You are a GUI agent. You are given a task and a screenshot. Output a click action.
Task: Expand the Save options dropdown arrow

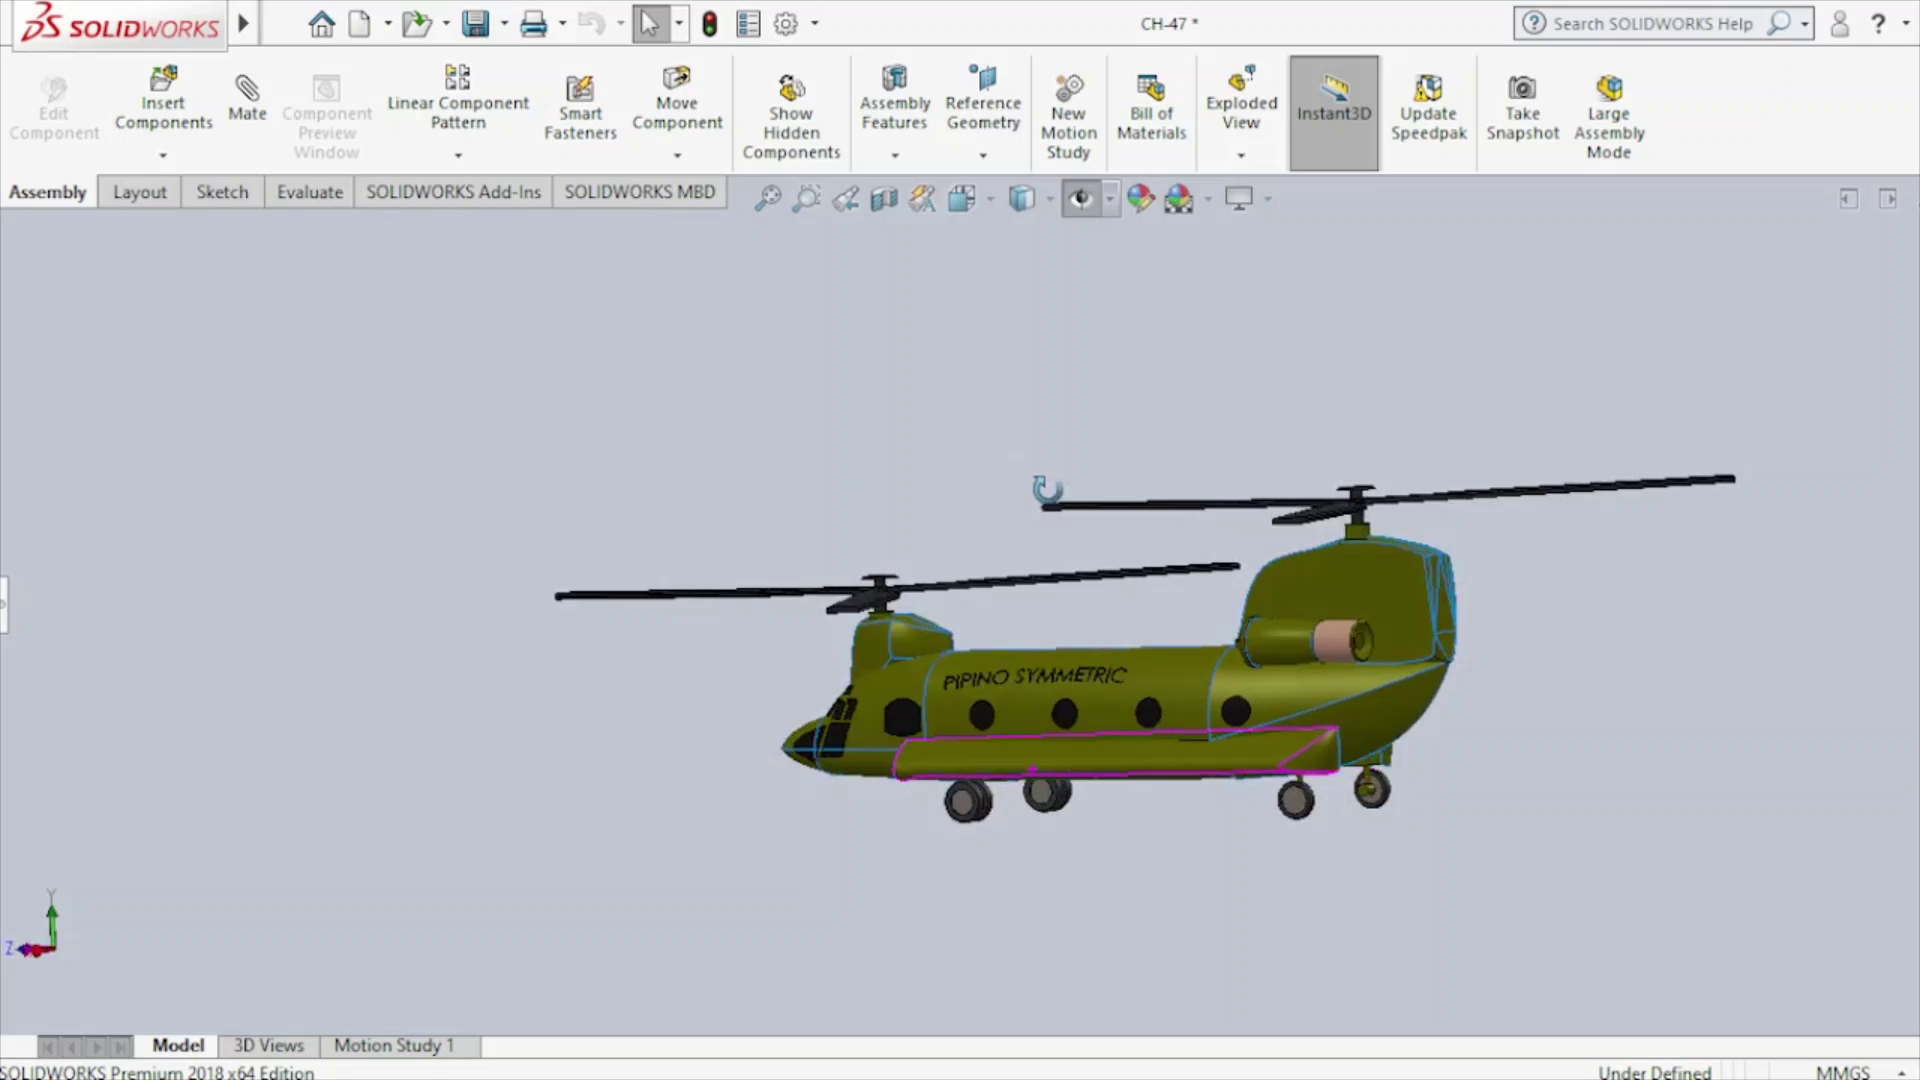pos(504,24)
